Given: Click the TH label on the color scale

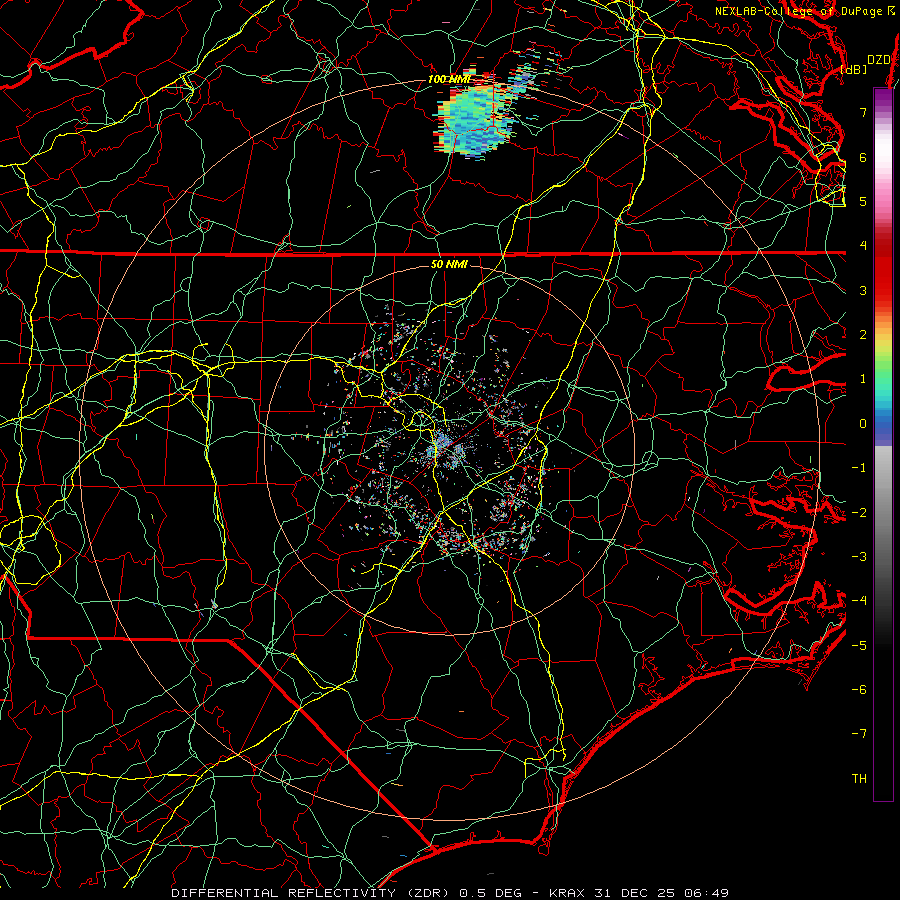Looking at the screenshot, I should (x=859, y=779).
